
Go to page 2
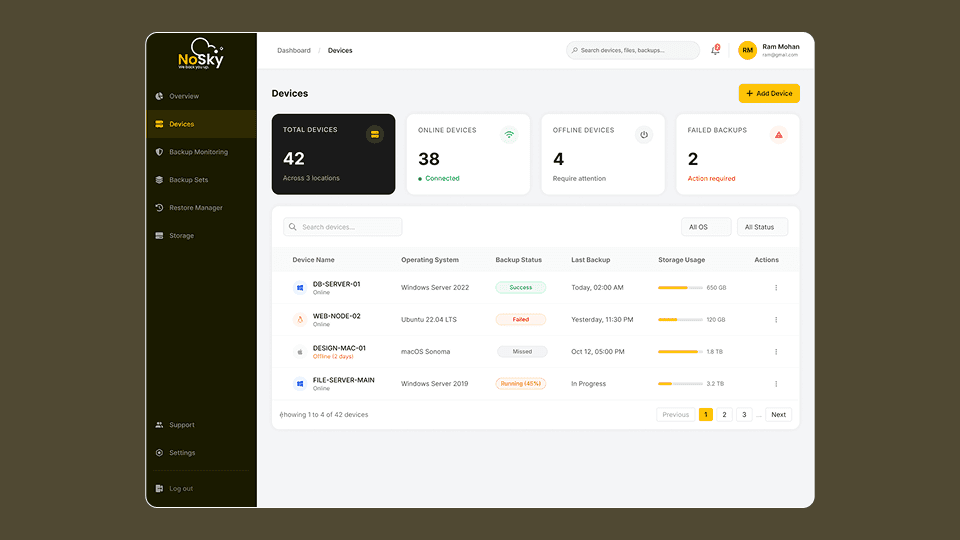coord(724,414)
